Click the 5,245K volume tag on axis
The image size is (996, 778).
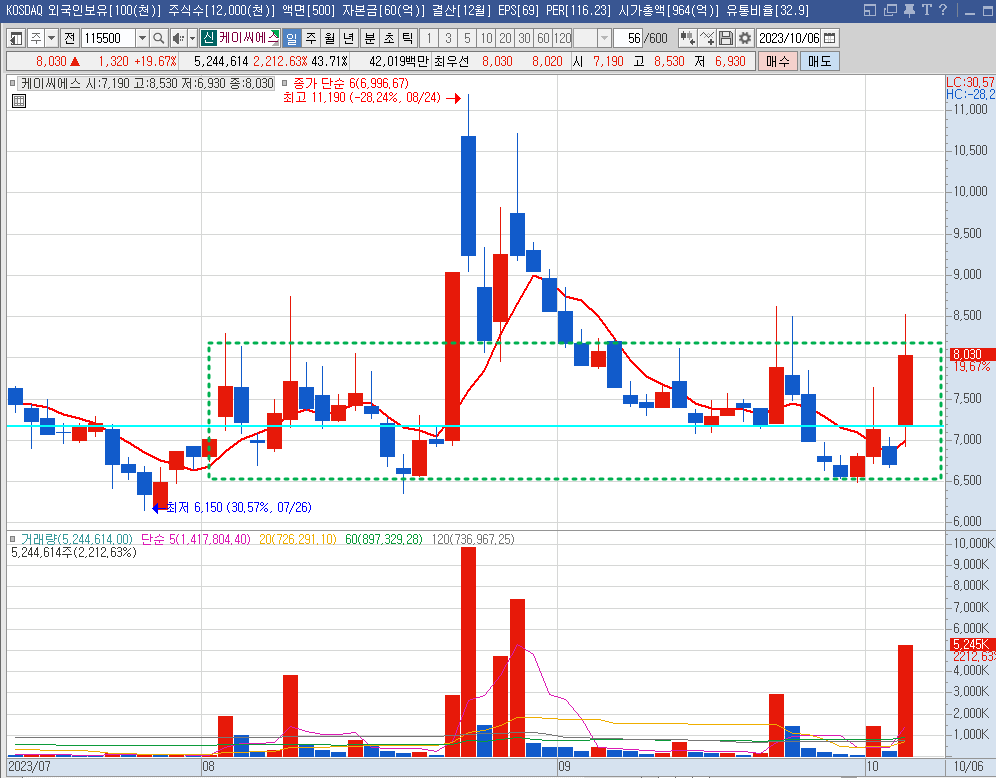click(x=972, y=645)
